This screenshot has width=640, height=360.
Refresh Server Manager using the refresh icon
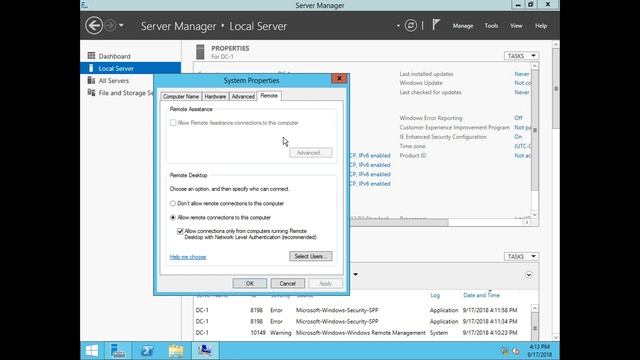[411, 26]
